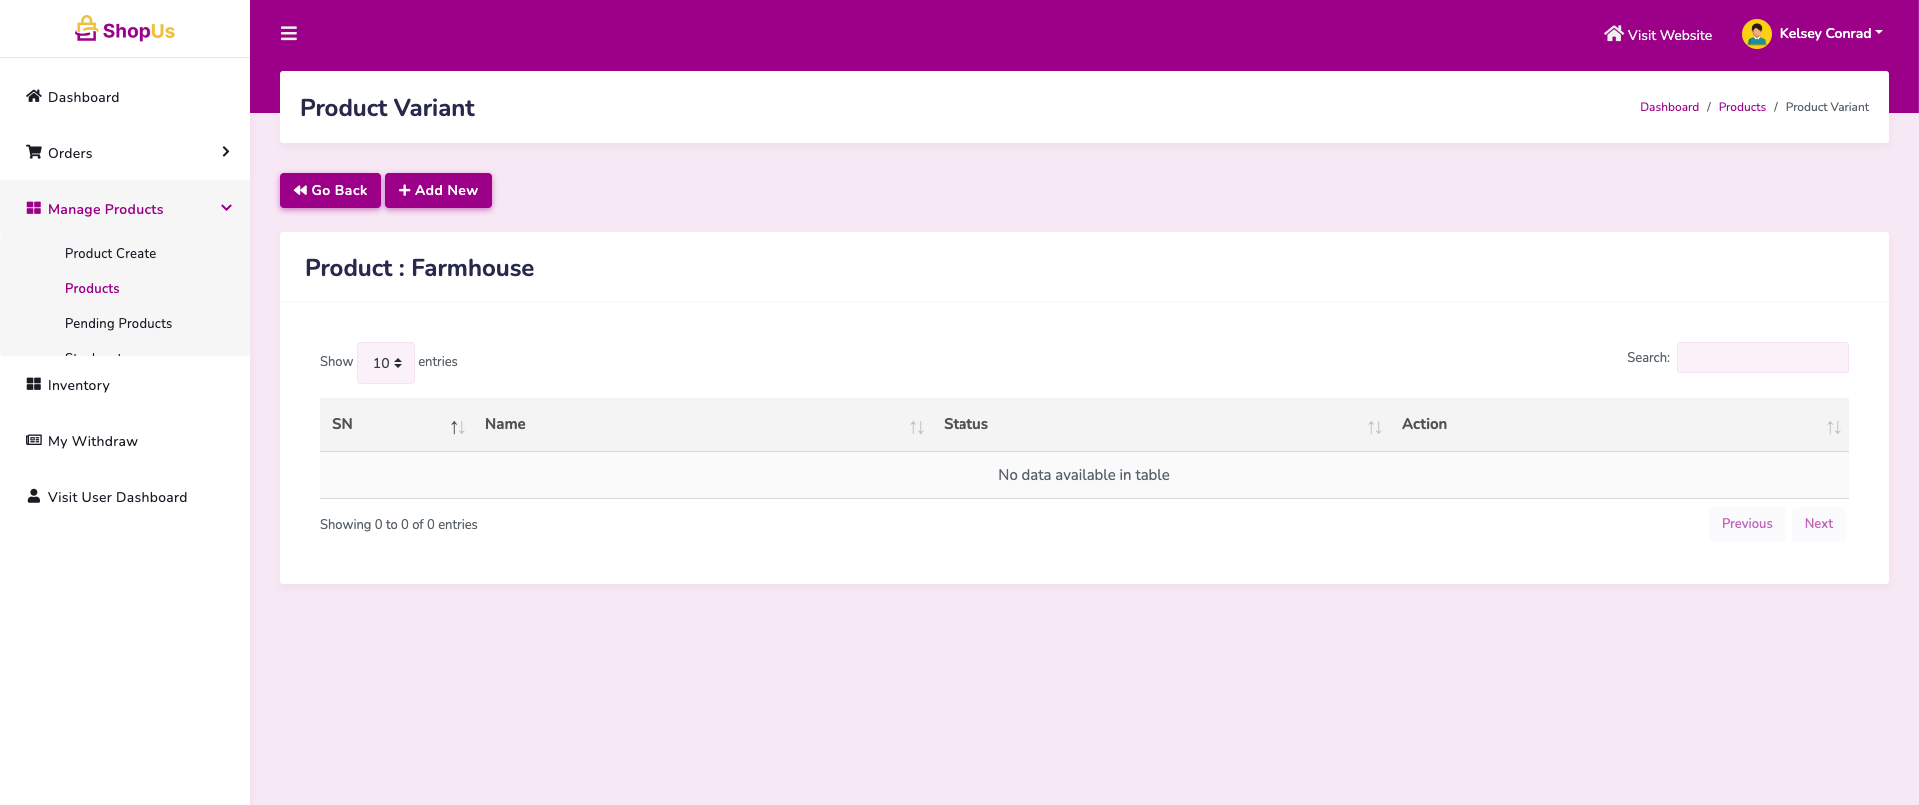Focus the table Search input field
1919x805 pixels.
(x=1762, y=358)
